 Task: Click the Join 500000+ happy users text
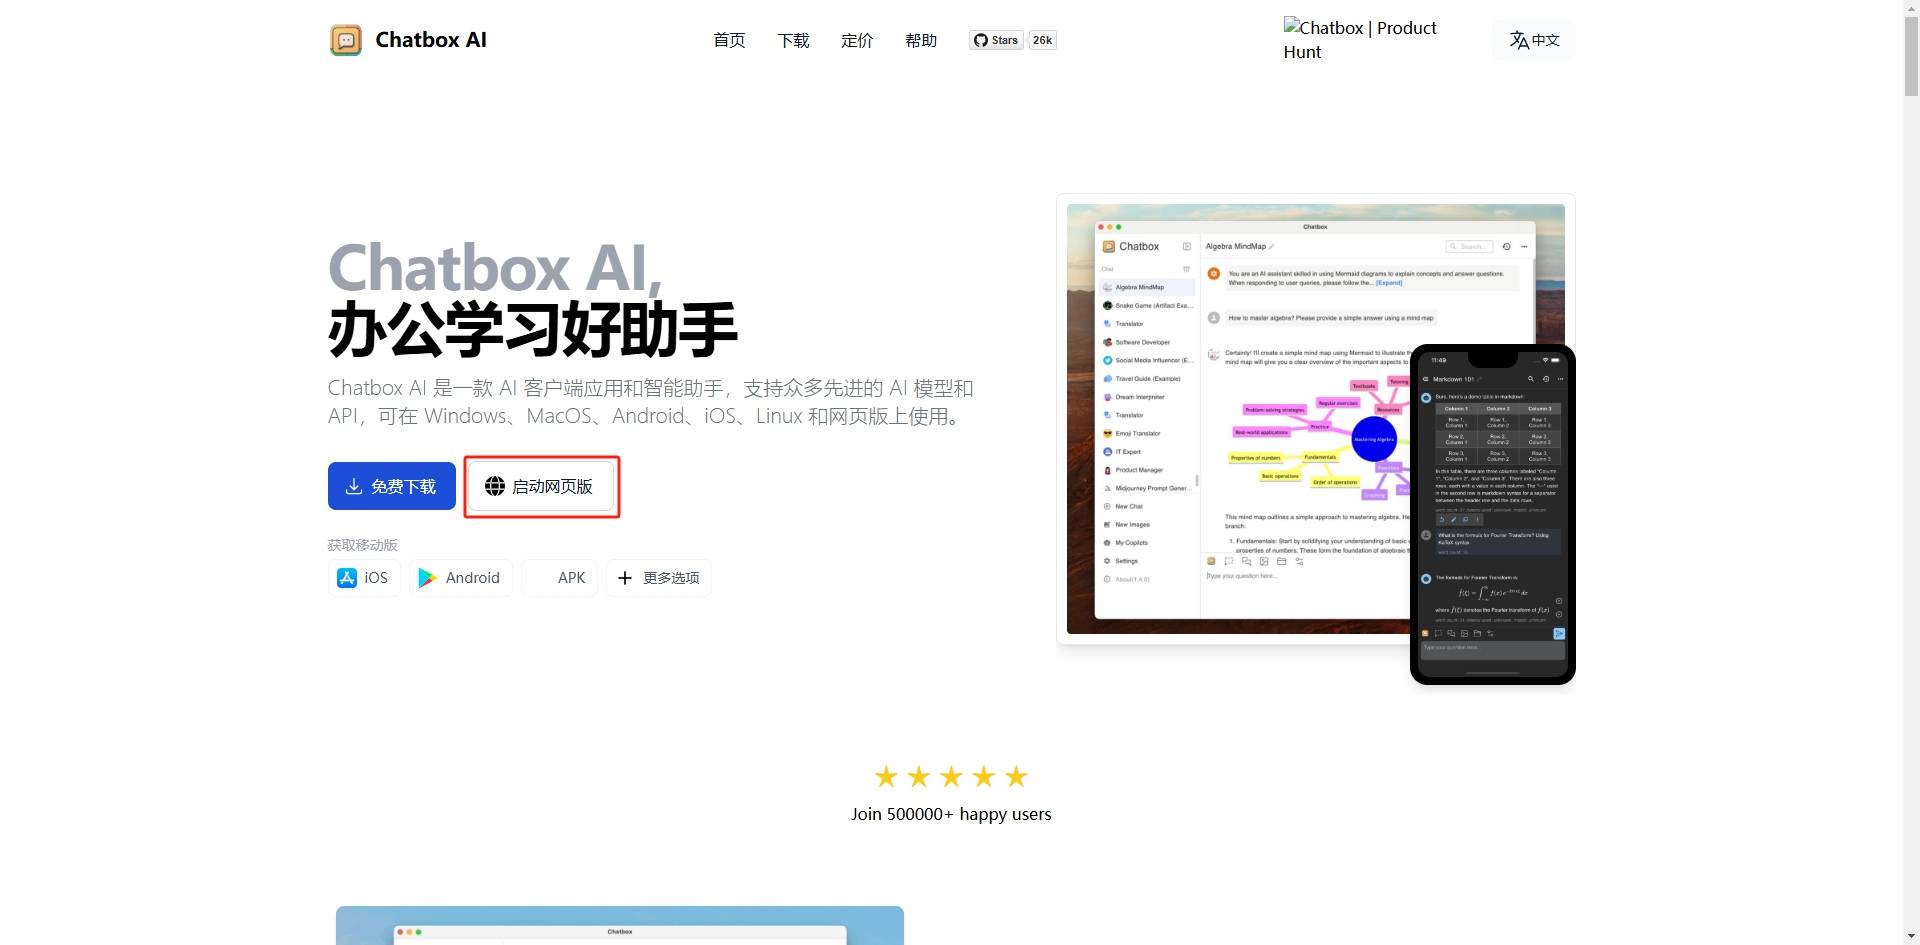951,814
